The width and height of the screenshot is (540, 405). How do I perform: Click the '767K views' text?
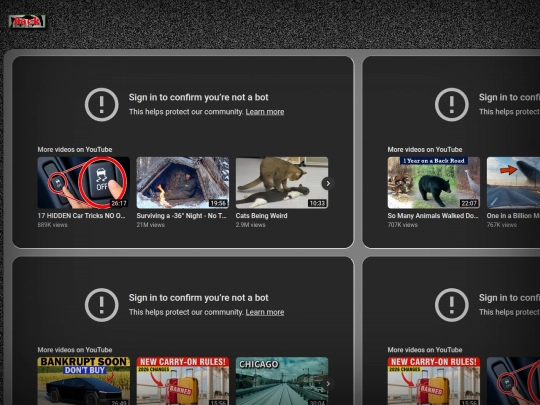click(x=502, y=225)
